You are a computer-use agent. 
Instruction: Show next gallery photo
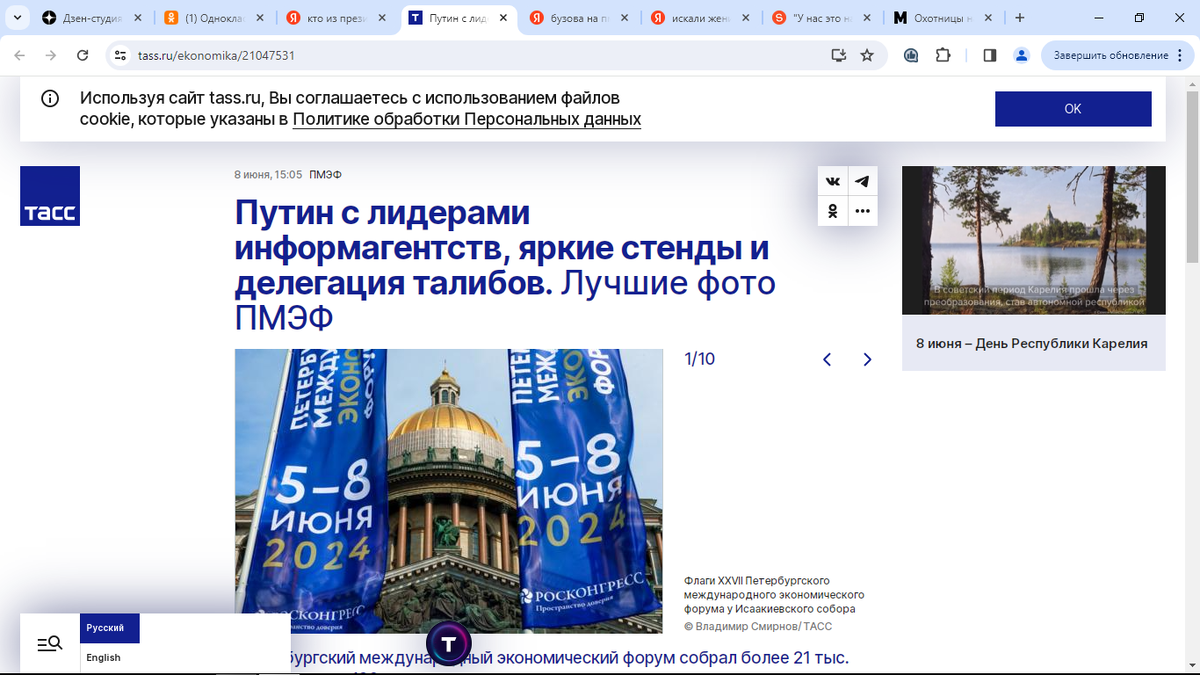point(867,360)
